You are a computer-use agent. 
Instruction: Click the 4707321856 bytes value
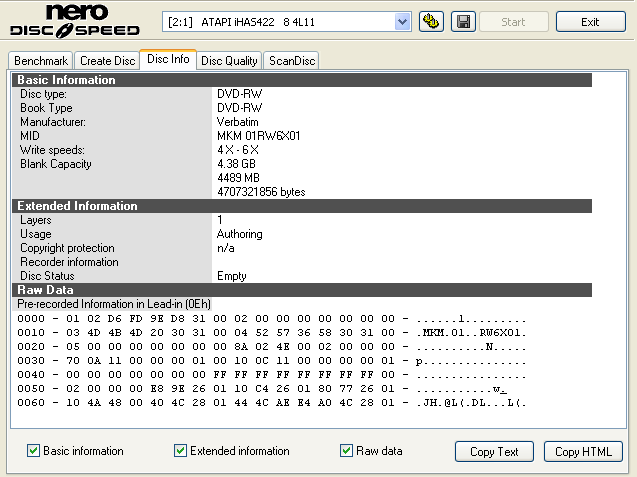click(261, 192)
